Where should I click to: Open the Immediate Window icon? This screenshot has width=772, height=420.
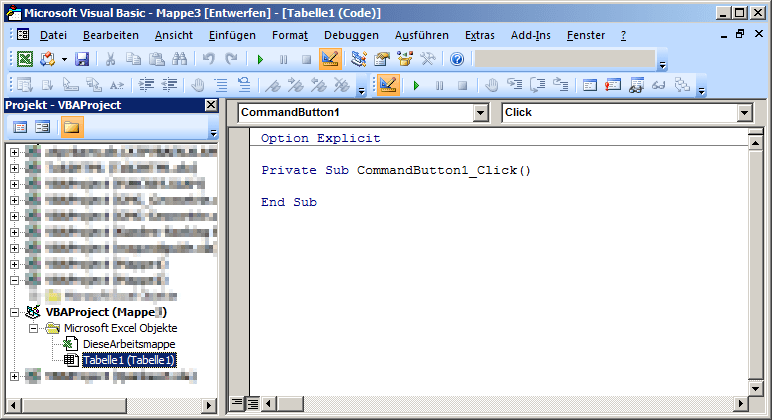(x=612, y=86)
